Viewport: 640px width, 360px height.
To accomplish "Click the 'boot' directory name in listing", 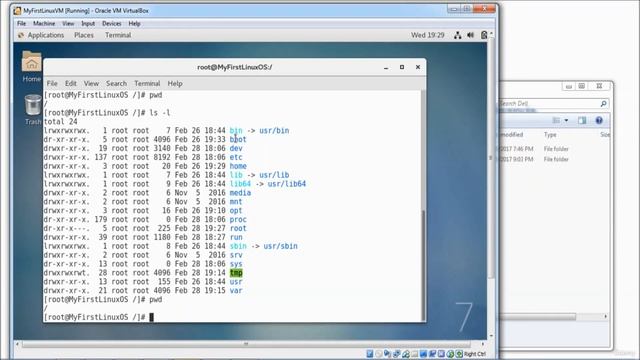I will tap(238, 140).
